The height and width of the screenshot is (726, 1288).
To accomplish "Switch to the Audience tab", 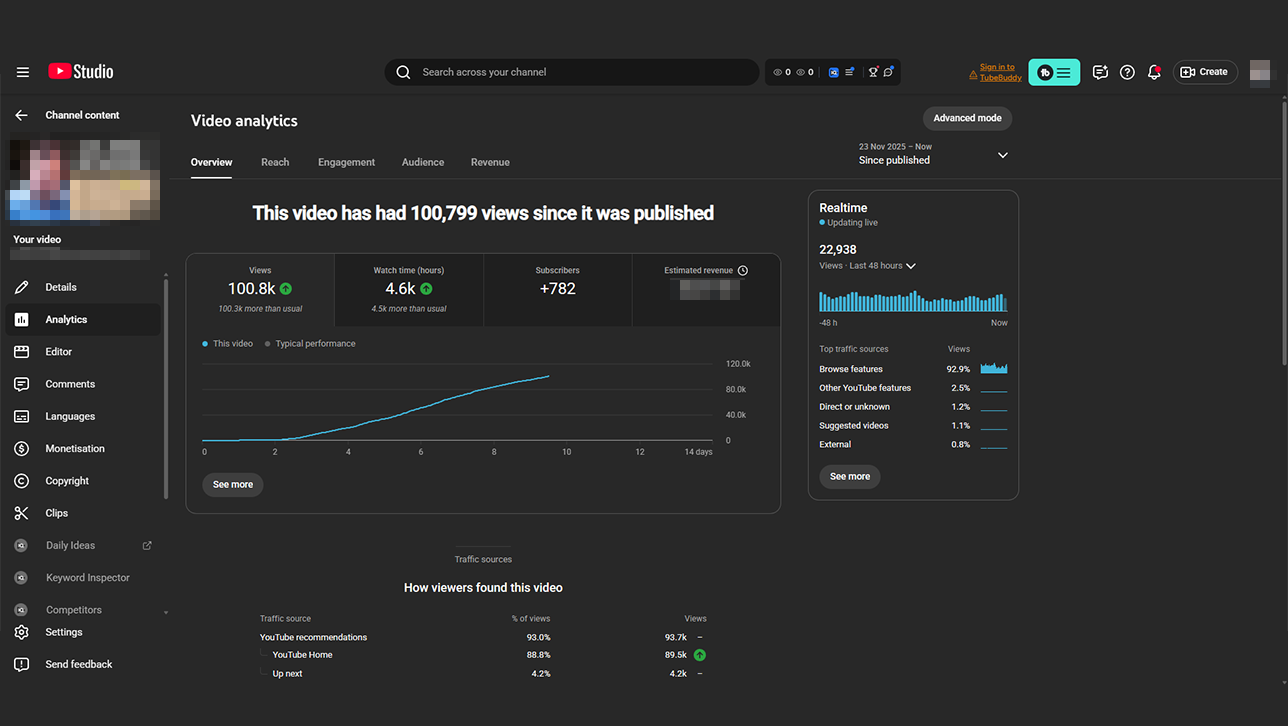I will click(423, 162).
